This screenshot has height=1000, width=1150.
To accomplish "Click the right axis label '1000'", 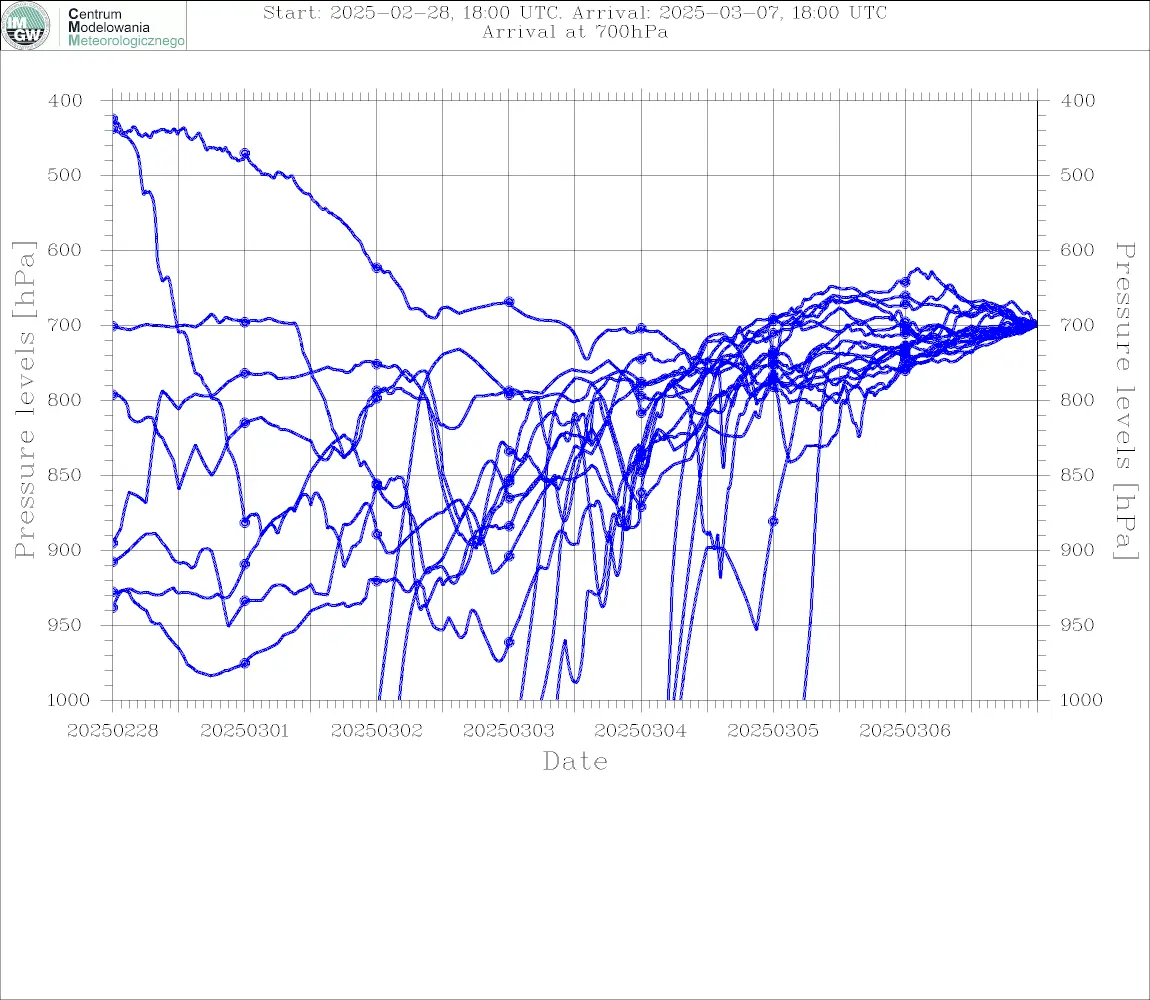I will [1081, 700].
